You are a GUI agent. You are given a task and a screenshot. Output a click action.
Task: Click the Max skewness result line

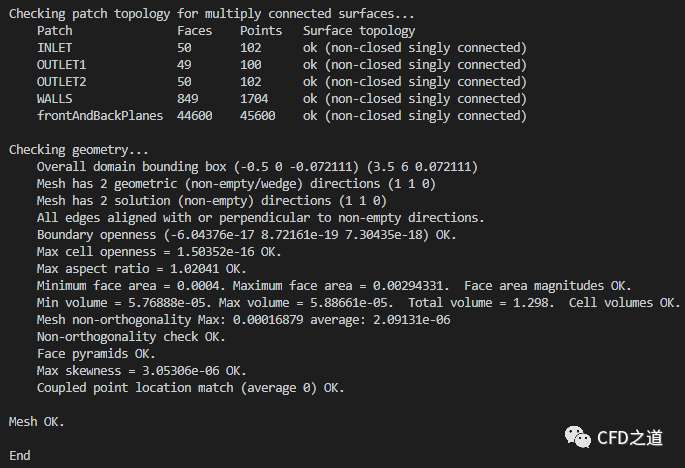pyautogui.click(x=140, y=370)
